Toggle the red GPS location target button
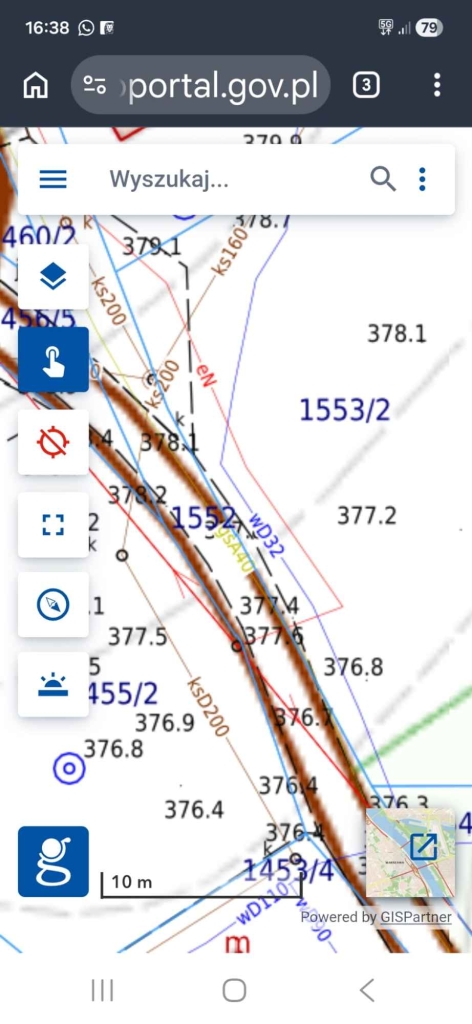This screenshot has height=1024, width=472. tap(53, 442)
